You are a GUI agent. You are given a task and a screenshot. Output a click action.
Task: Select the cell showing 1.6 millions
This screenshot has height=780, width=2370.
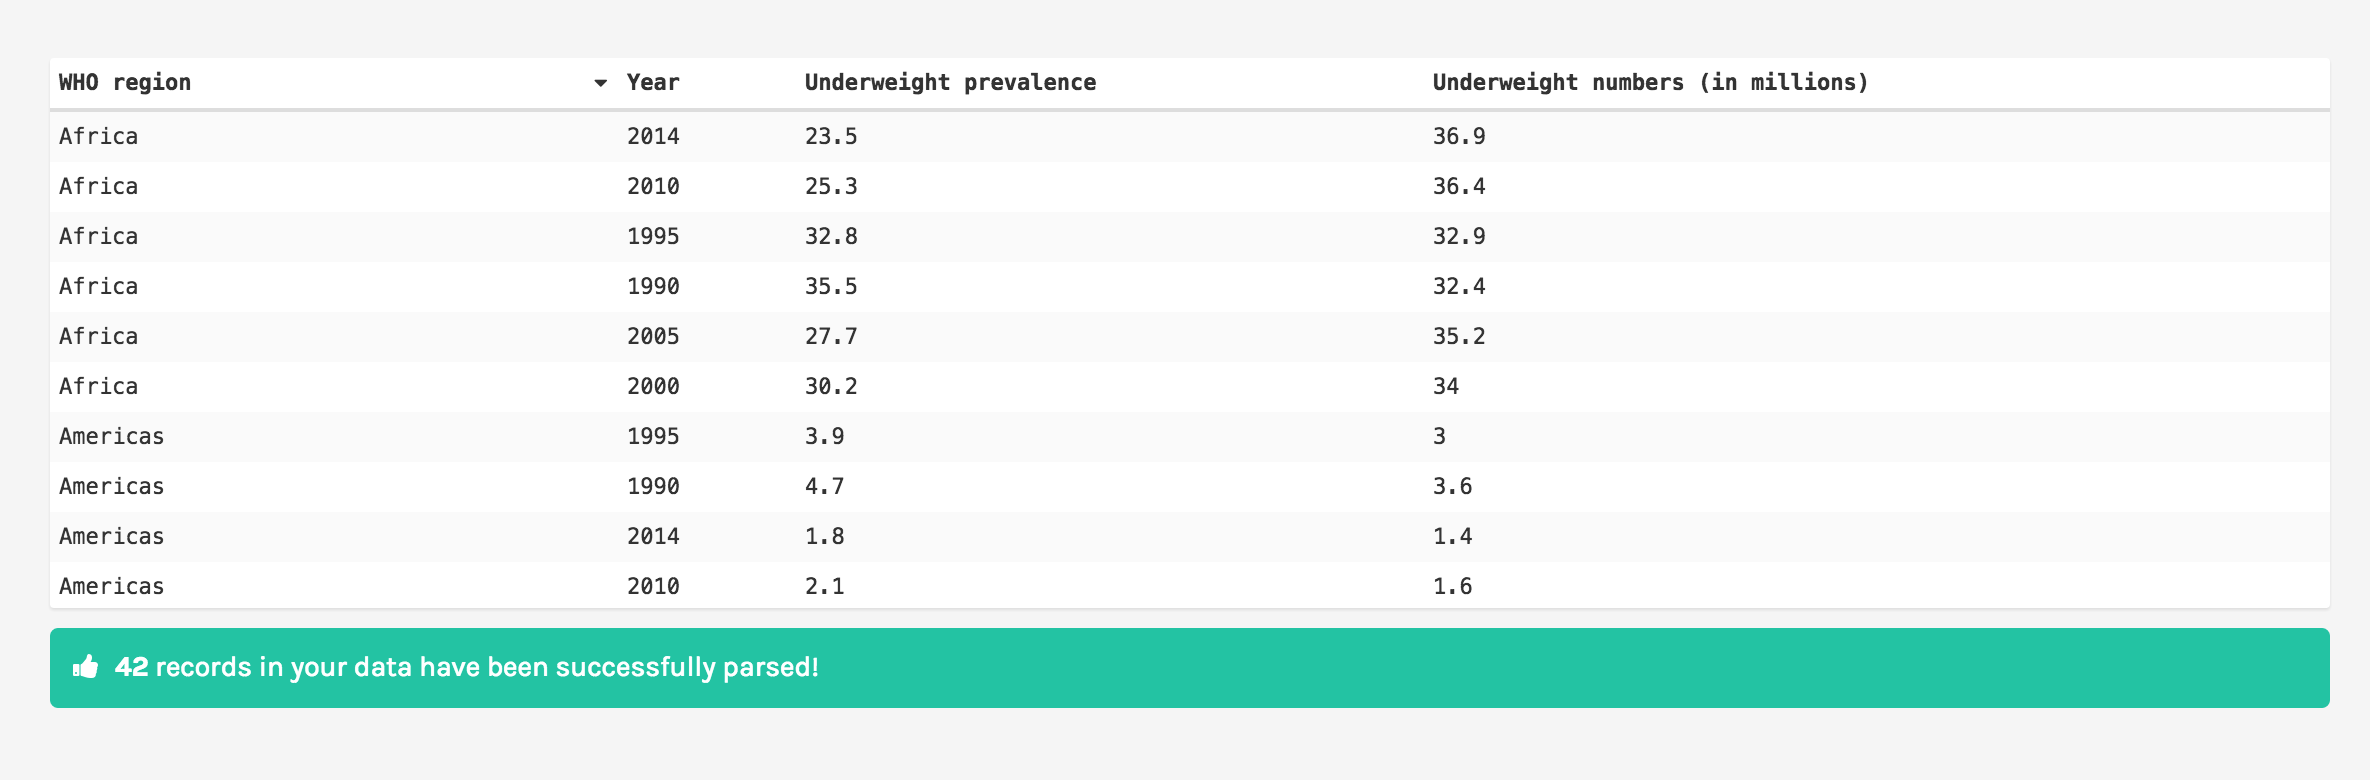[1452, 587]
